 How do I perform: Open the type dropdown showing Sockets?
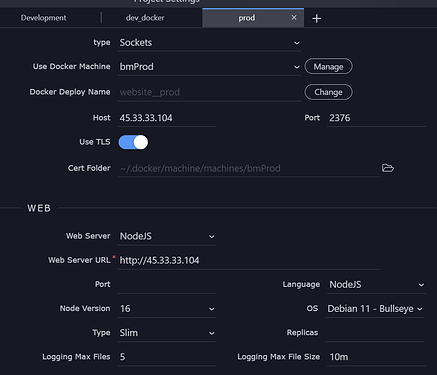[x=209, y=43]
